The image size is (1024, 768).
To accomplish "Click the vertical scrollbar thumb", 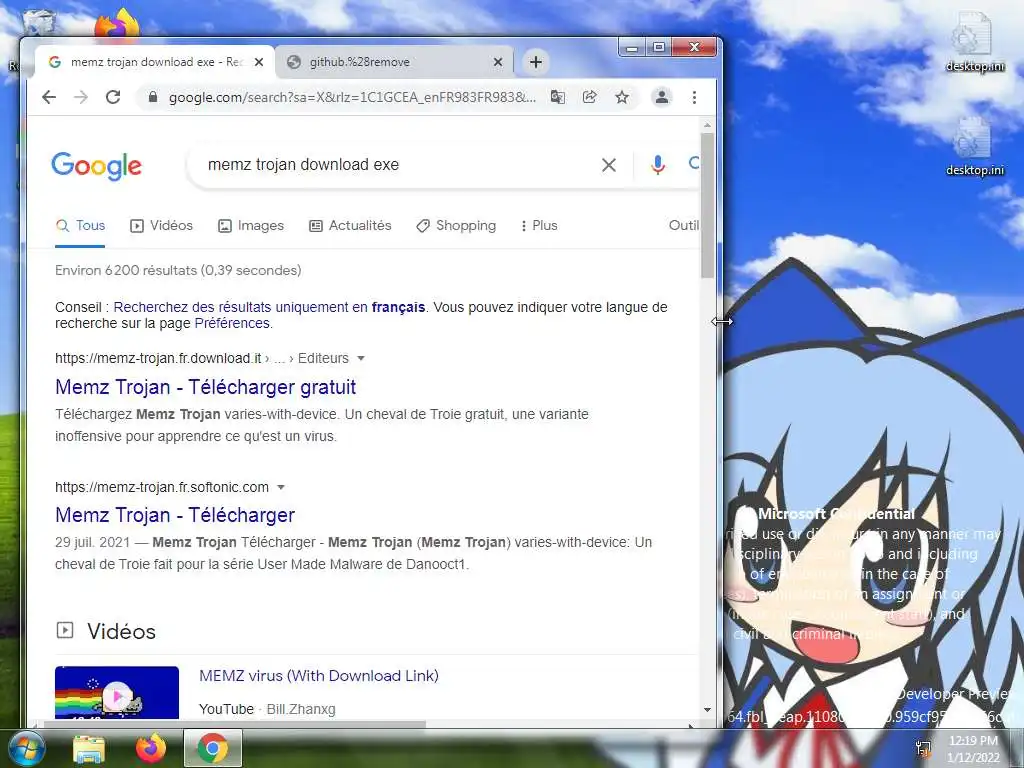I will [x=707, y=206].
